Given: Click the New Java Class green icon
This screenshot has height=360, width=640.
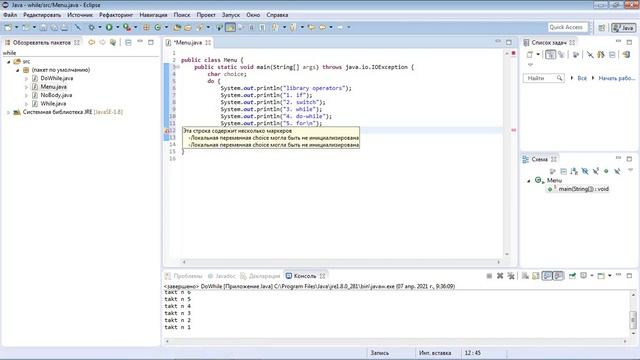Looking at the screenshot, I should coord(158,27).
